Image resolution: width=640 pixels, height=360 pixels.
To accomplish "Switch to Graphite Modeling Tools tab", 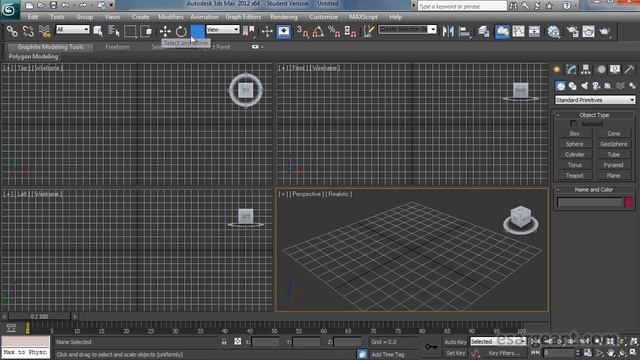I will pos(50,47).
